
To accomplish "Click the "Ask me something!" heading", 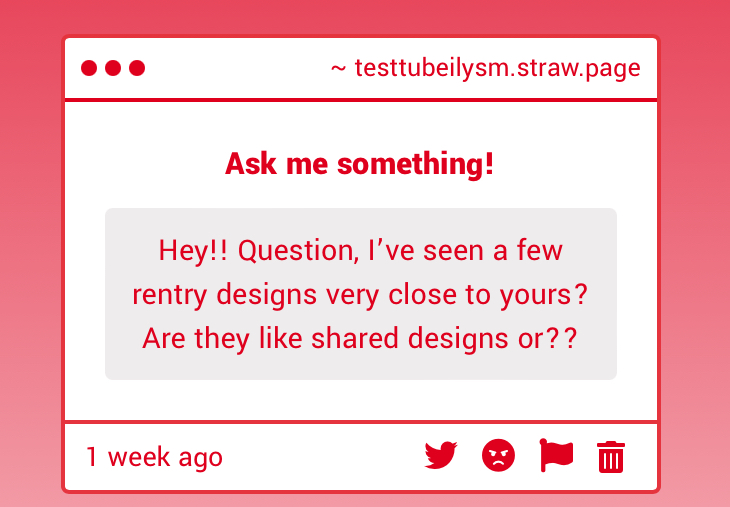I will tap(360, 163).
